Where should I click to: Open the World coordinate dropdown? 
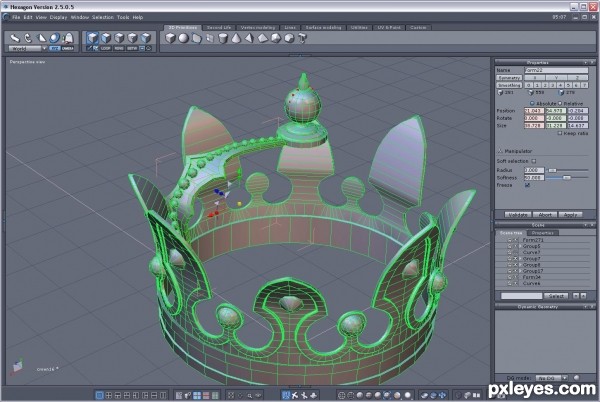(x=44, y=49)
